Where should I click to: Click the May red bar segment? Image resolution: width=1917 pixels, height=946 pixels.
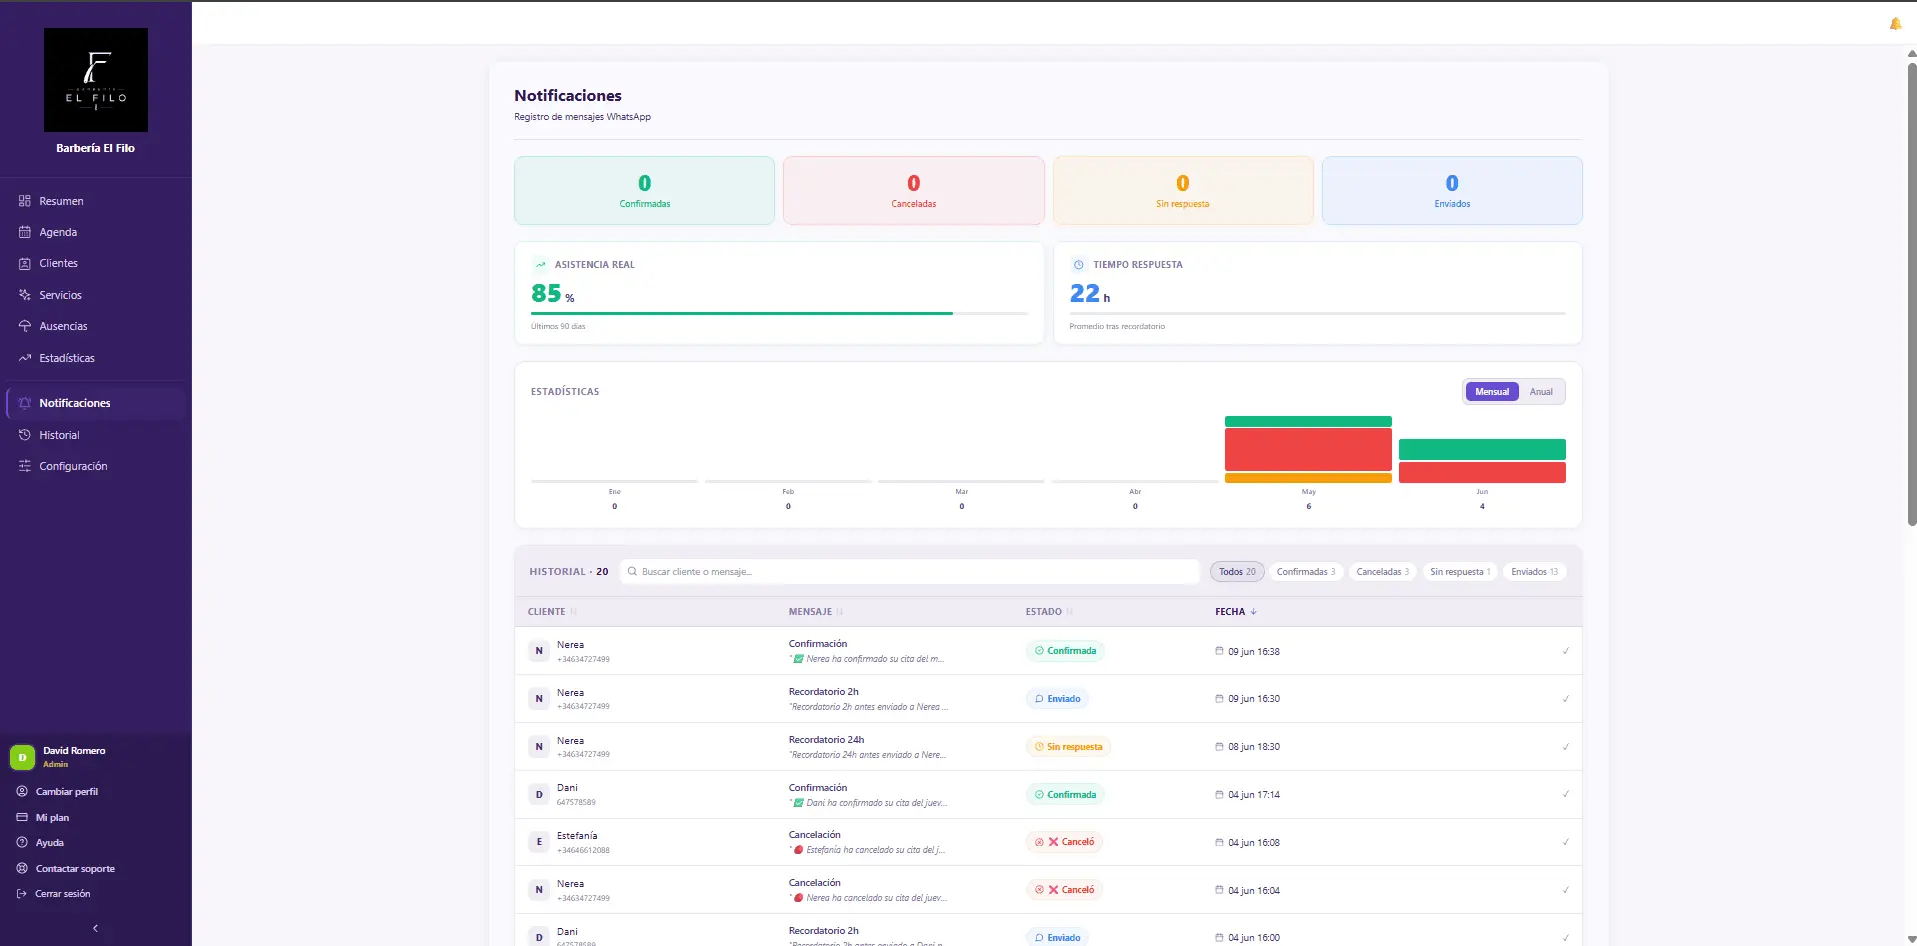click(x=1308, y=450)
